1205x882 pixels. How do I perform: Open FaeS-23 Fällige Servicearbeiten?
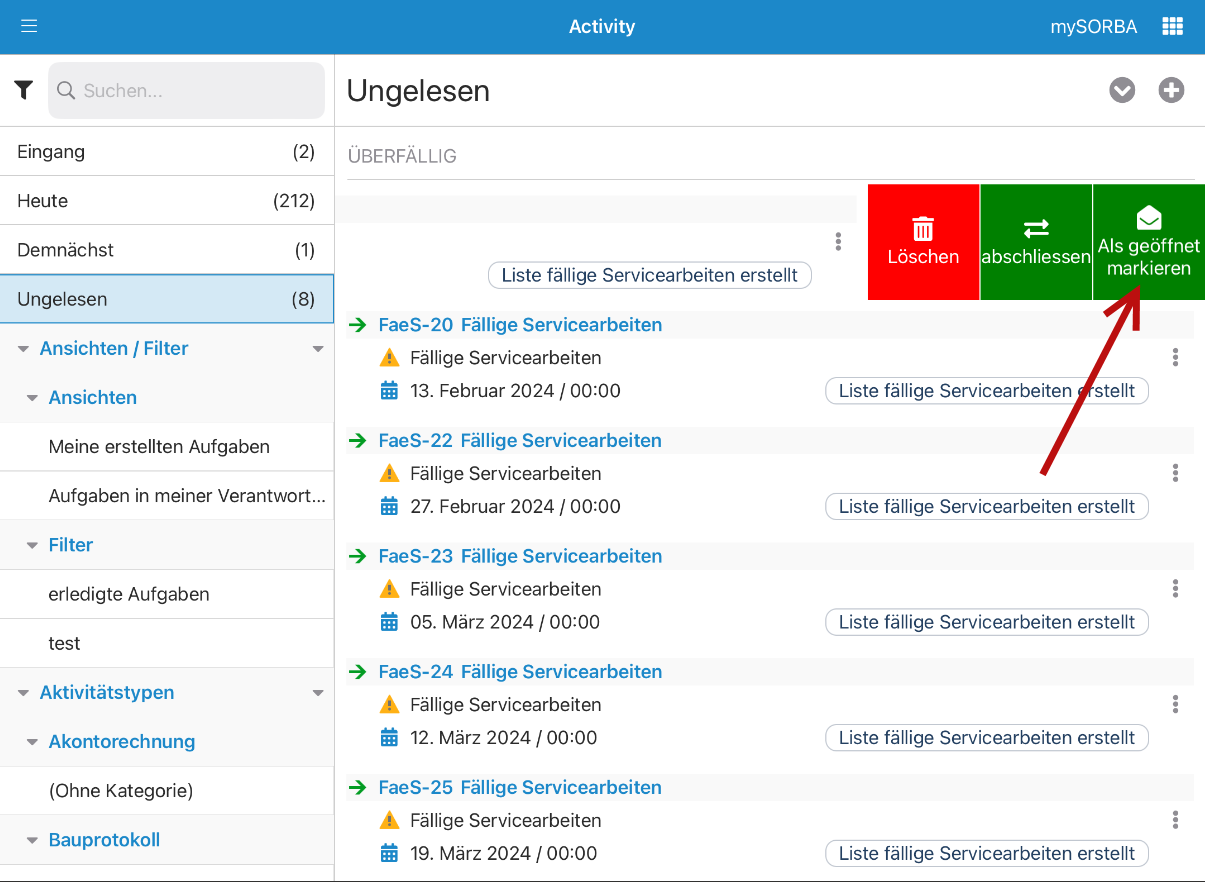pyautogui.click(x=520, y=556)
